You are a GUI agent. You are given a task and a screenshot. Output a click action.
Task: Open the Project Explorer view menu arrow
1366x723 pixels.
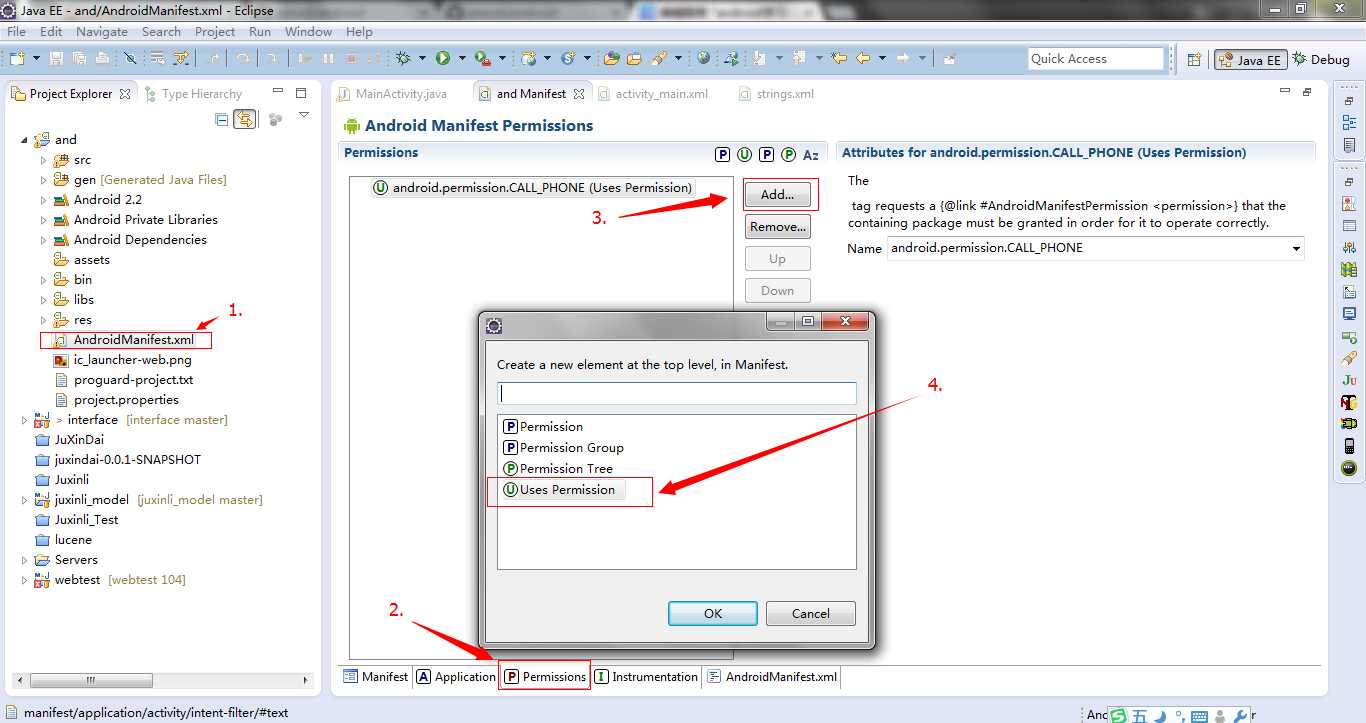[x=304, y=116]
